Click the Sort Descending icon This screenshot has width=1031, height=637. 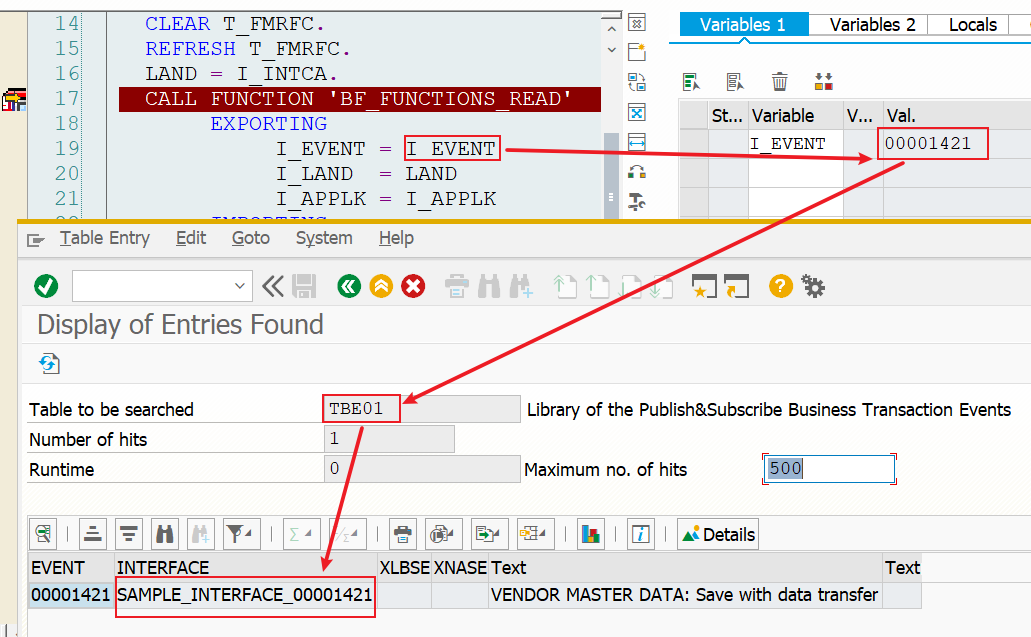(x=129, y=534)
